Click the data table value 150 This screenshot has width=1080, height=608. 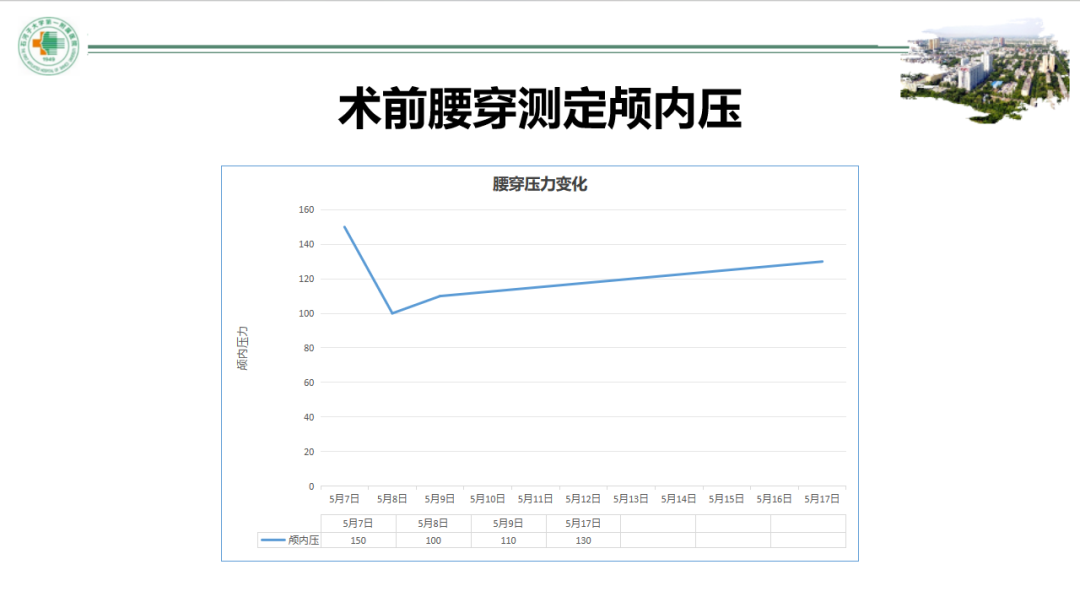[358, 541]
